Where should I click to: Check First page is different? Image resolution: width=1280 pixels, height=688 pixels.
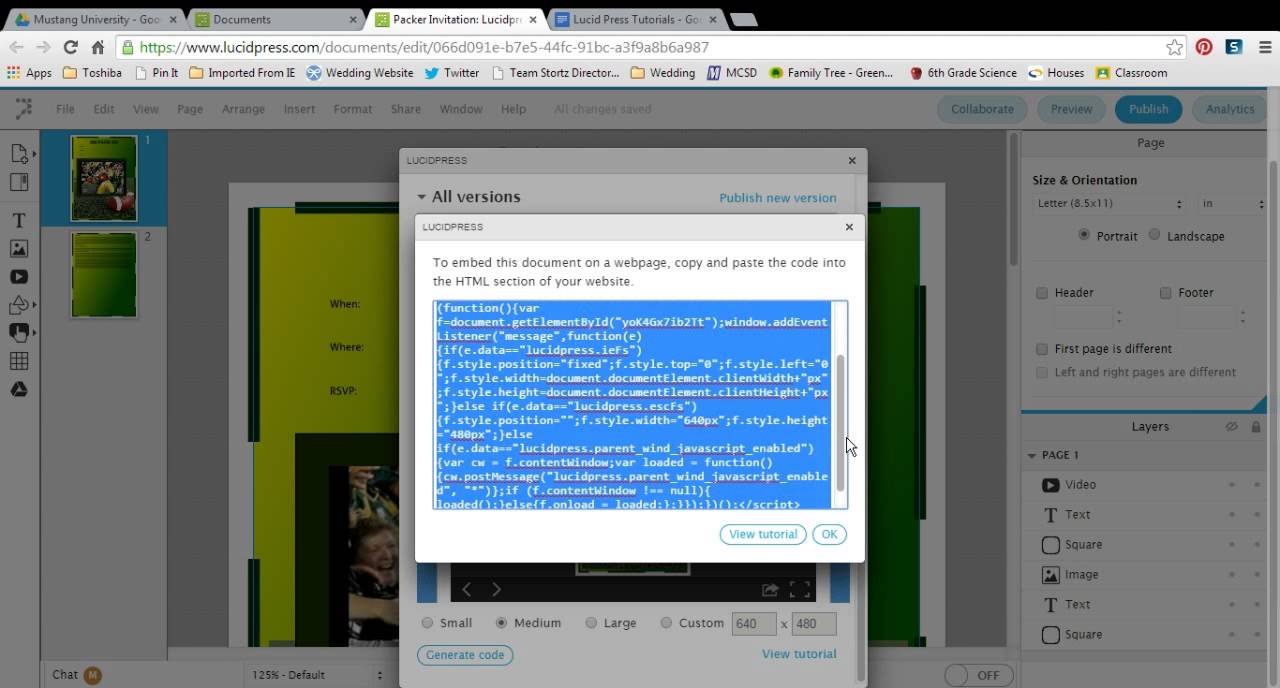pos(1042,349)
